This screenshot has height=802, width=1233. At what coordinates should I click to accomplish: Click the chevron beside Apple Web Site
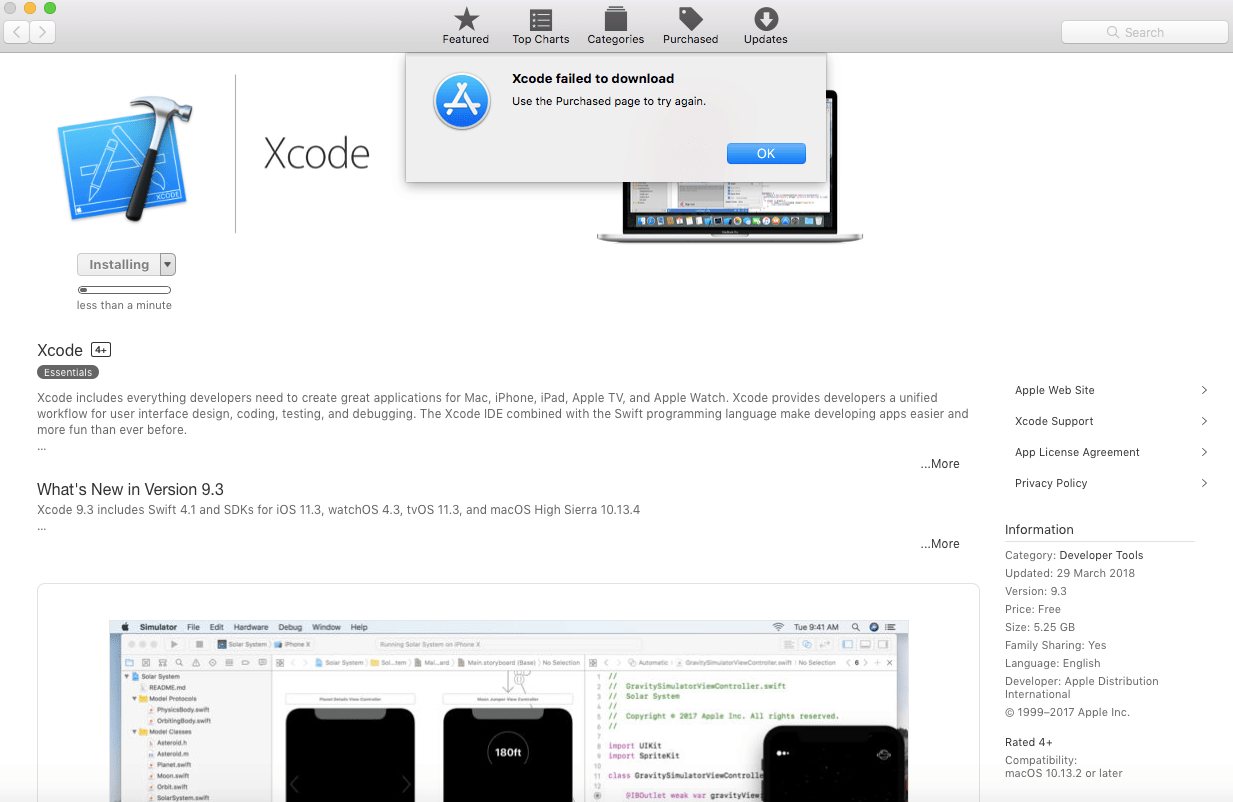click(1204, 390)
